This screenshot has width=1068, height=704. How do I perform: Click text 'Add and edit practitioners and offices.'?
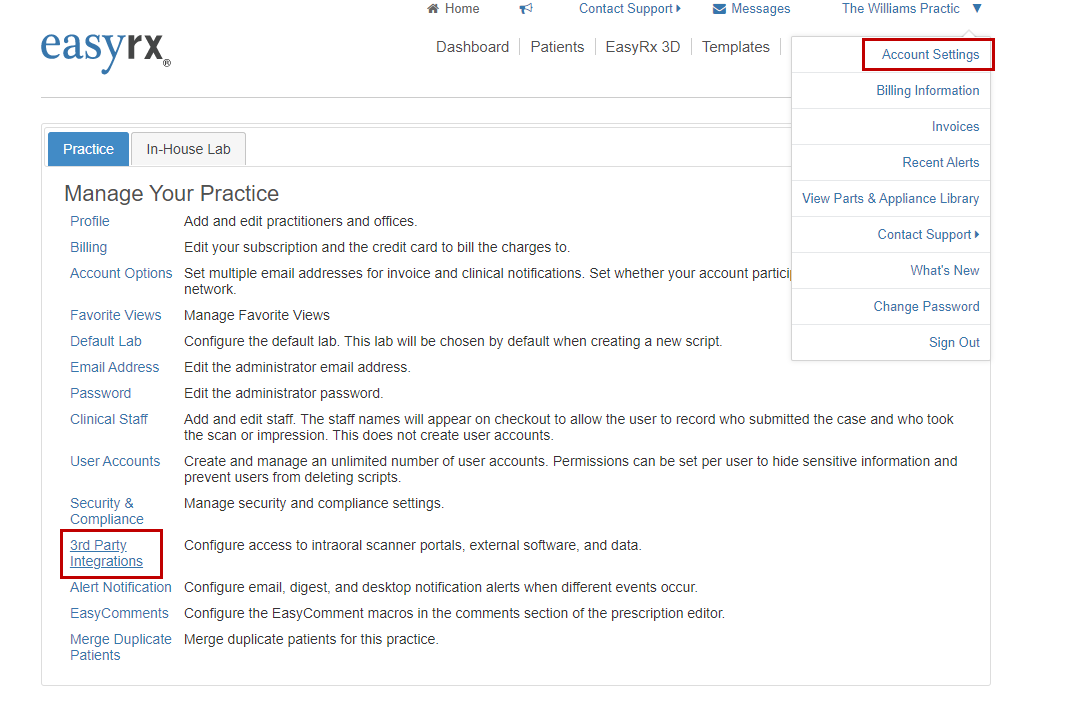(300, 221)
